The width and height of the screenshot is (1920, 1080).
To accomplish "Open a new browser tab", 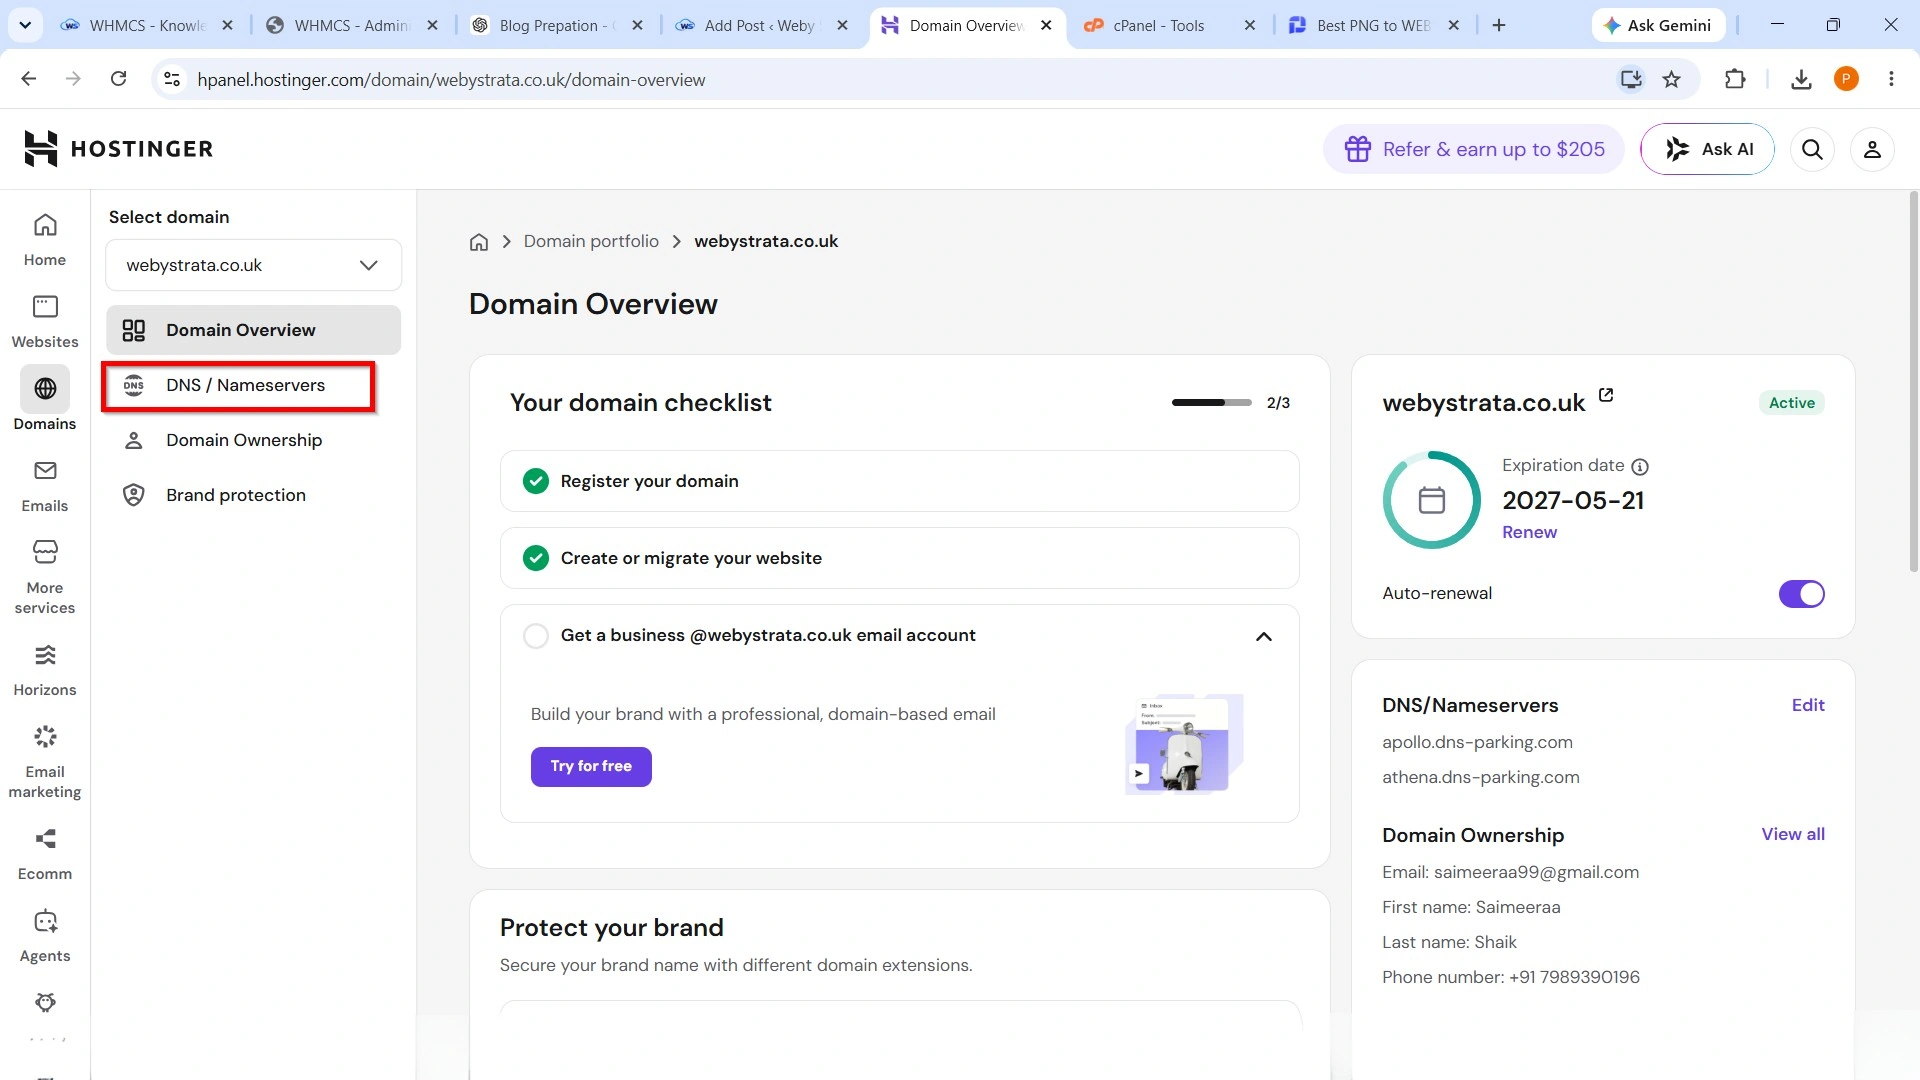I will click(1498, 25).
